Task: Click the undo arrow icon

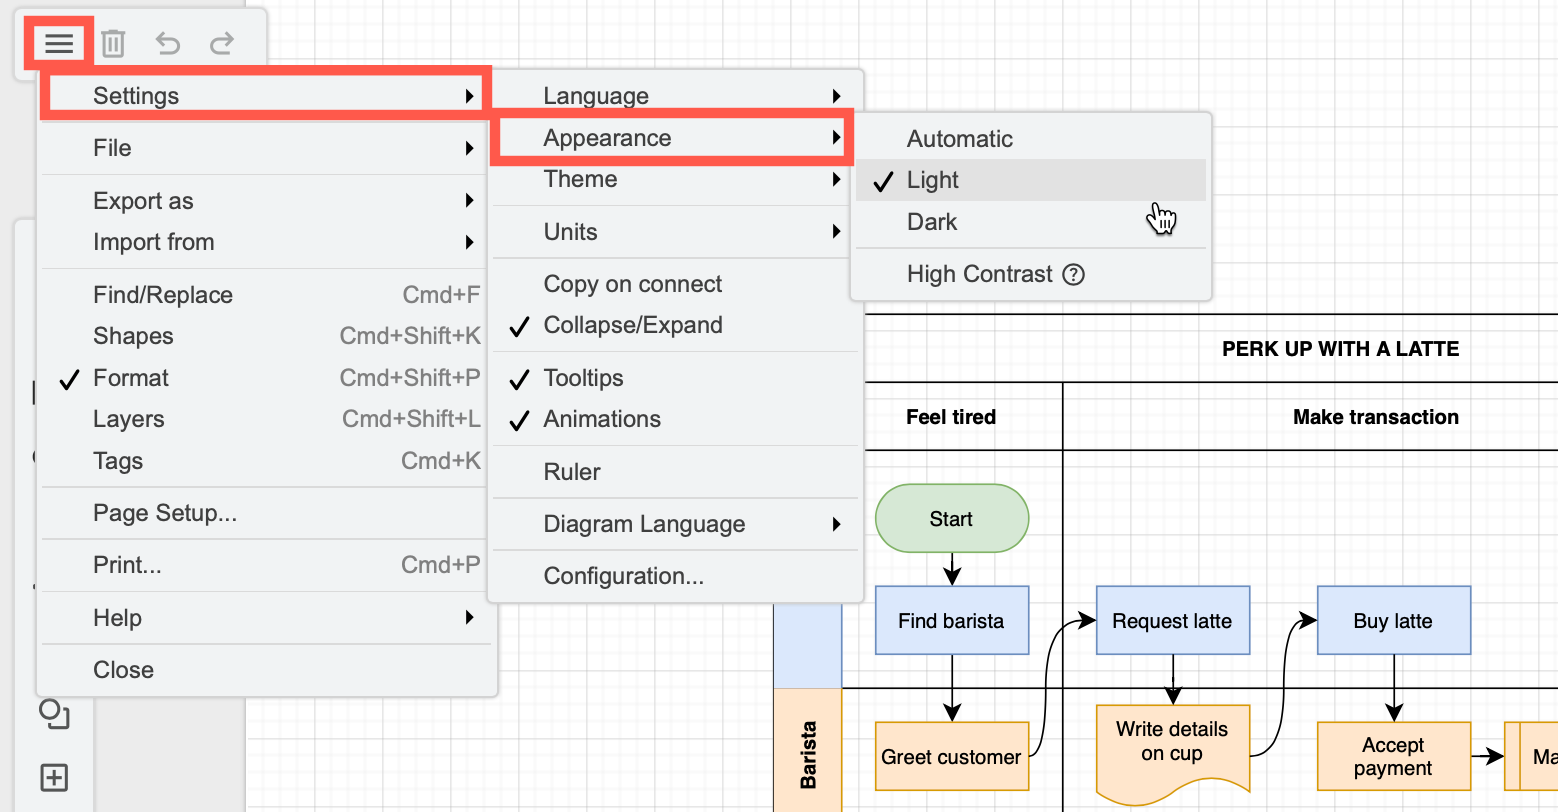Action: (x=166, y=43)
